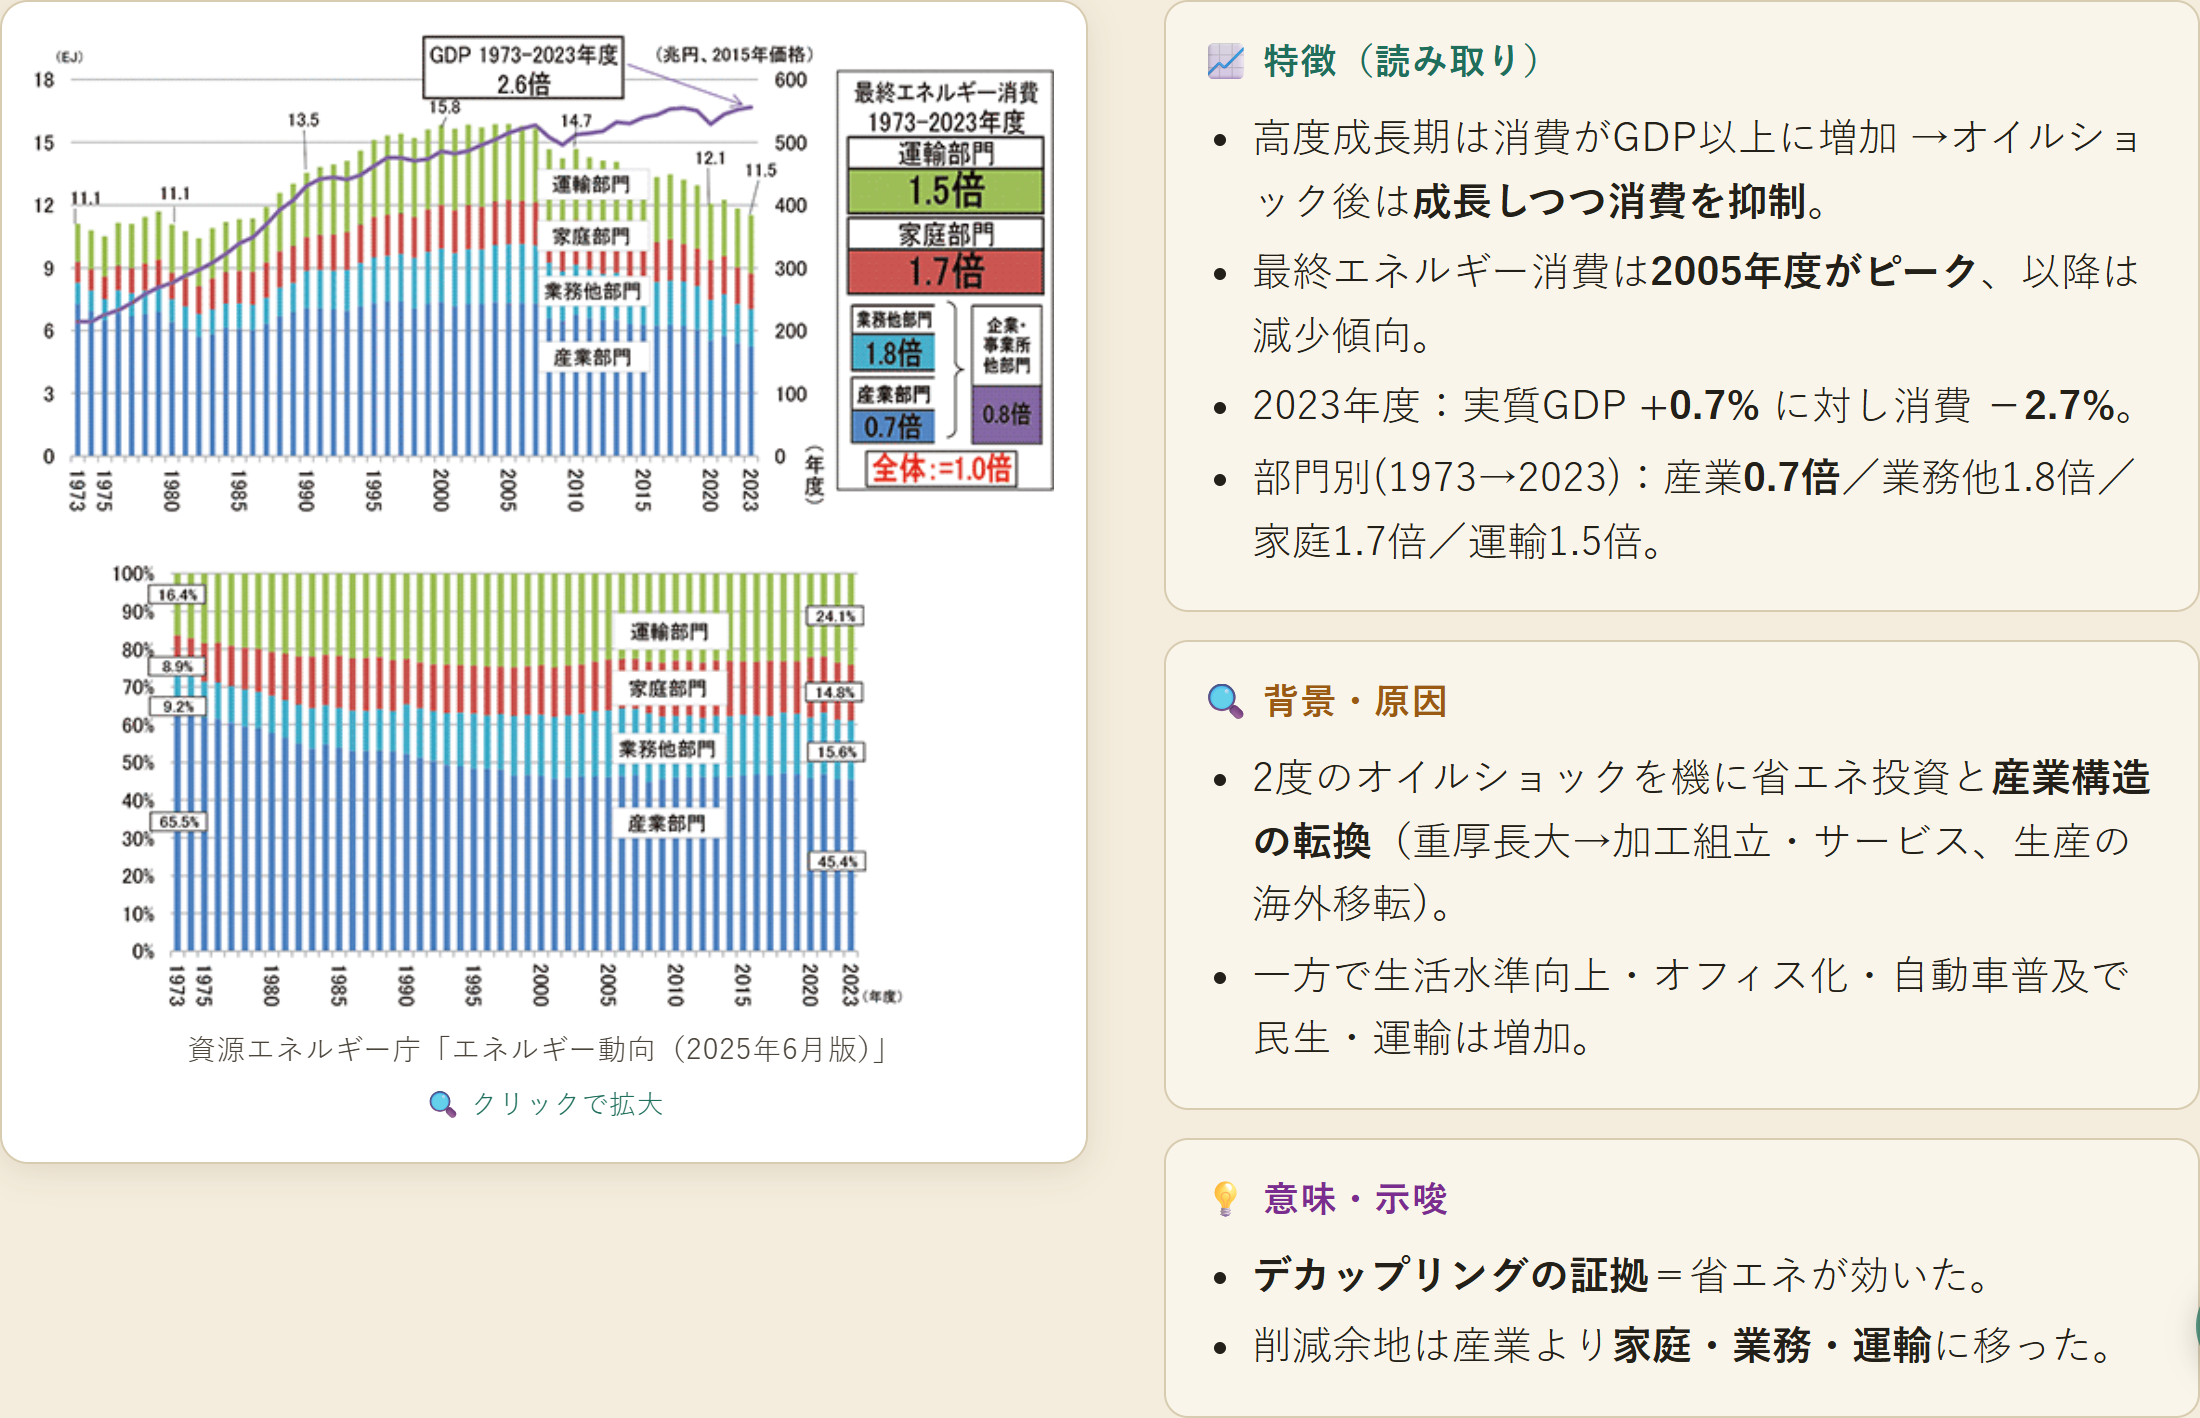Click the chart icon beside 特徴（読み取り）

(1225, 61)
